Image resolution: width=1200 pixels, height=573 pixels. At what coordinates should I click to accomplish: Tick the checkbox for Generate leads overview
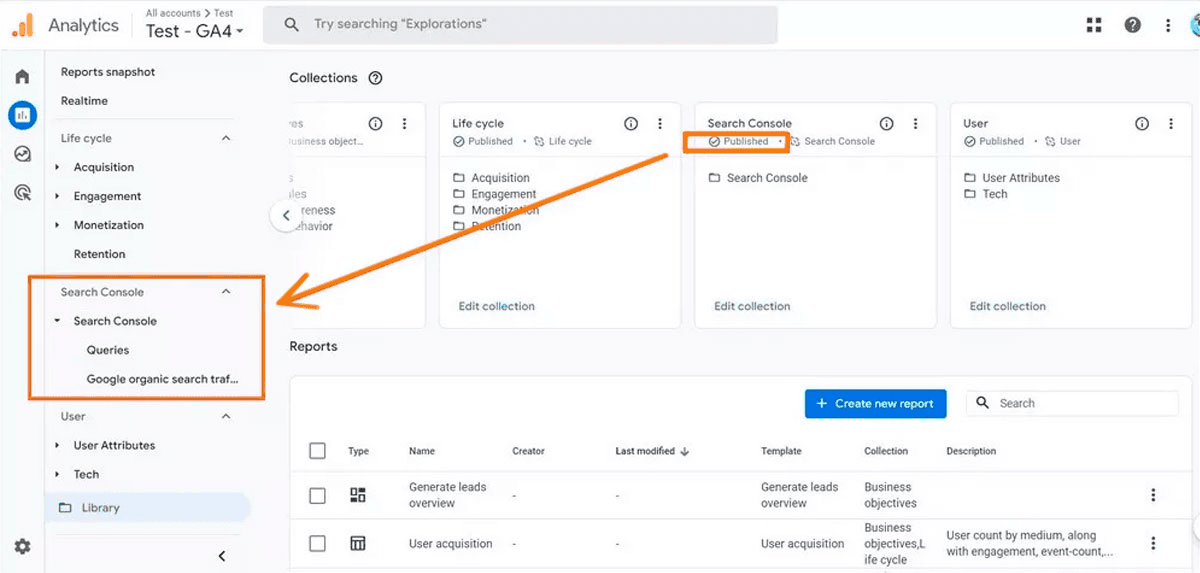tap(317, 495)
